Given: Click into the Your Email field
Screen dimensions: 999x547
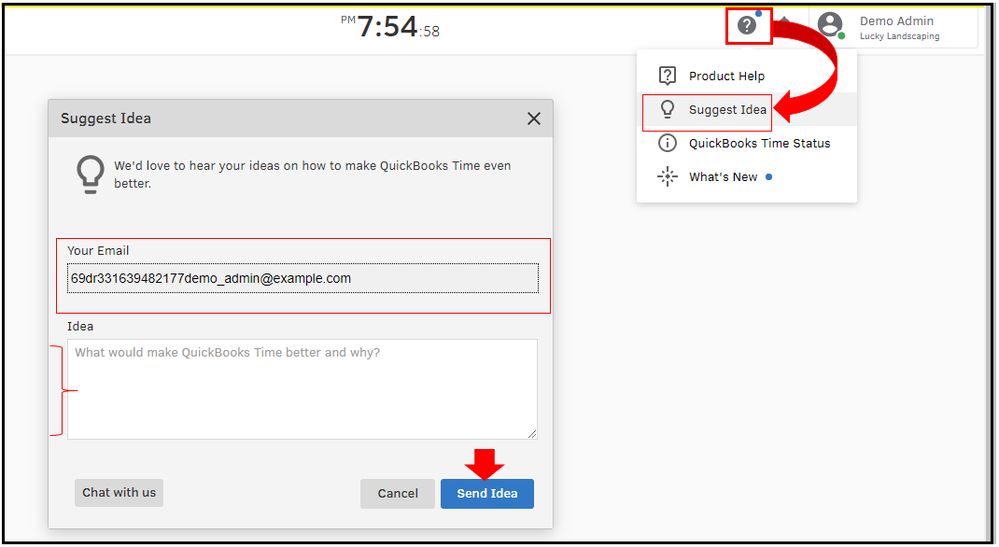Looking at the screenshot, I should pos(303,278).
